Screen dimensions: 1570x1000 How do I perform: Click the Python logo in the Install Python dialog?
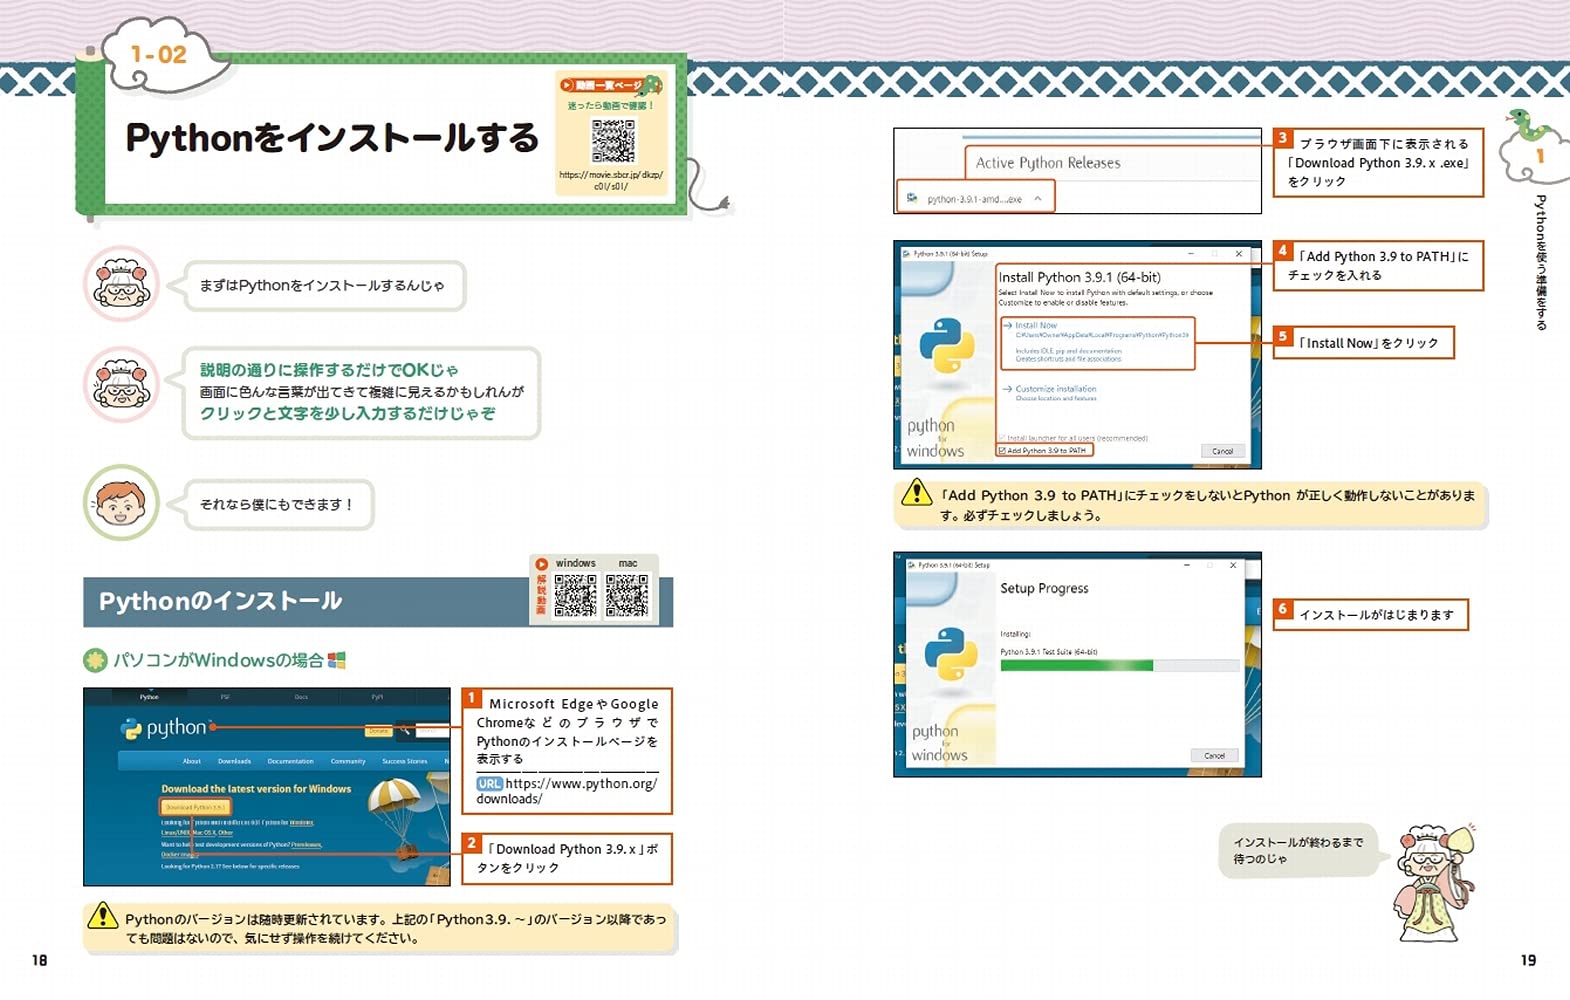tap(947, 345)
